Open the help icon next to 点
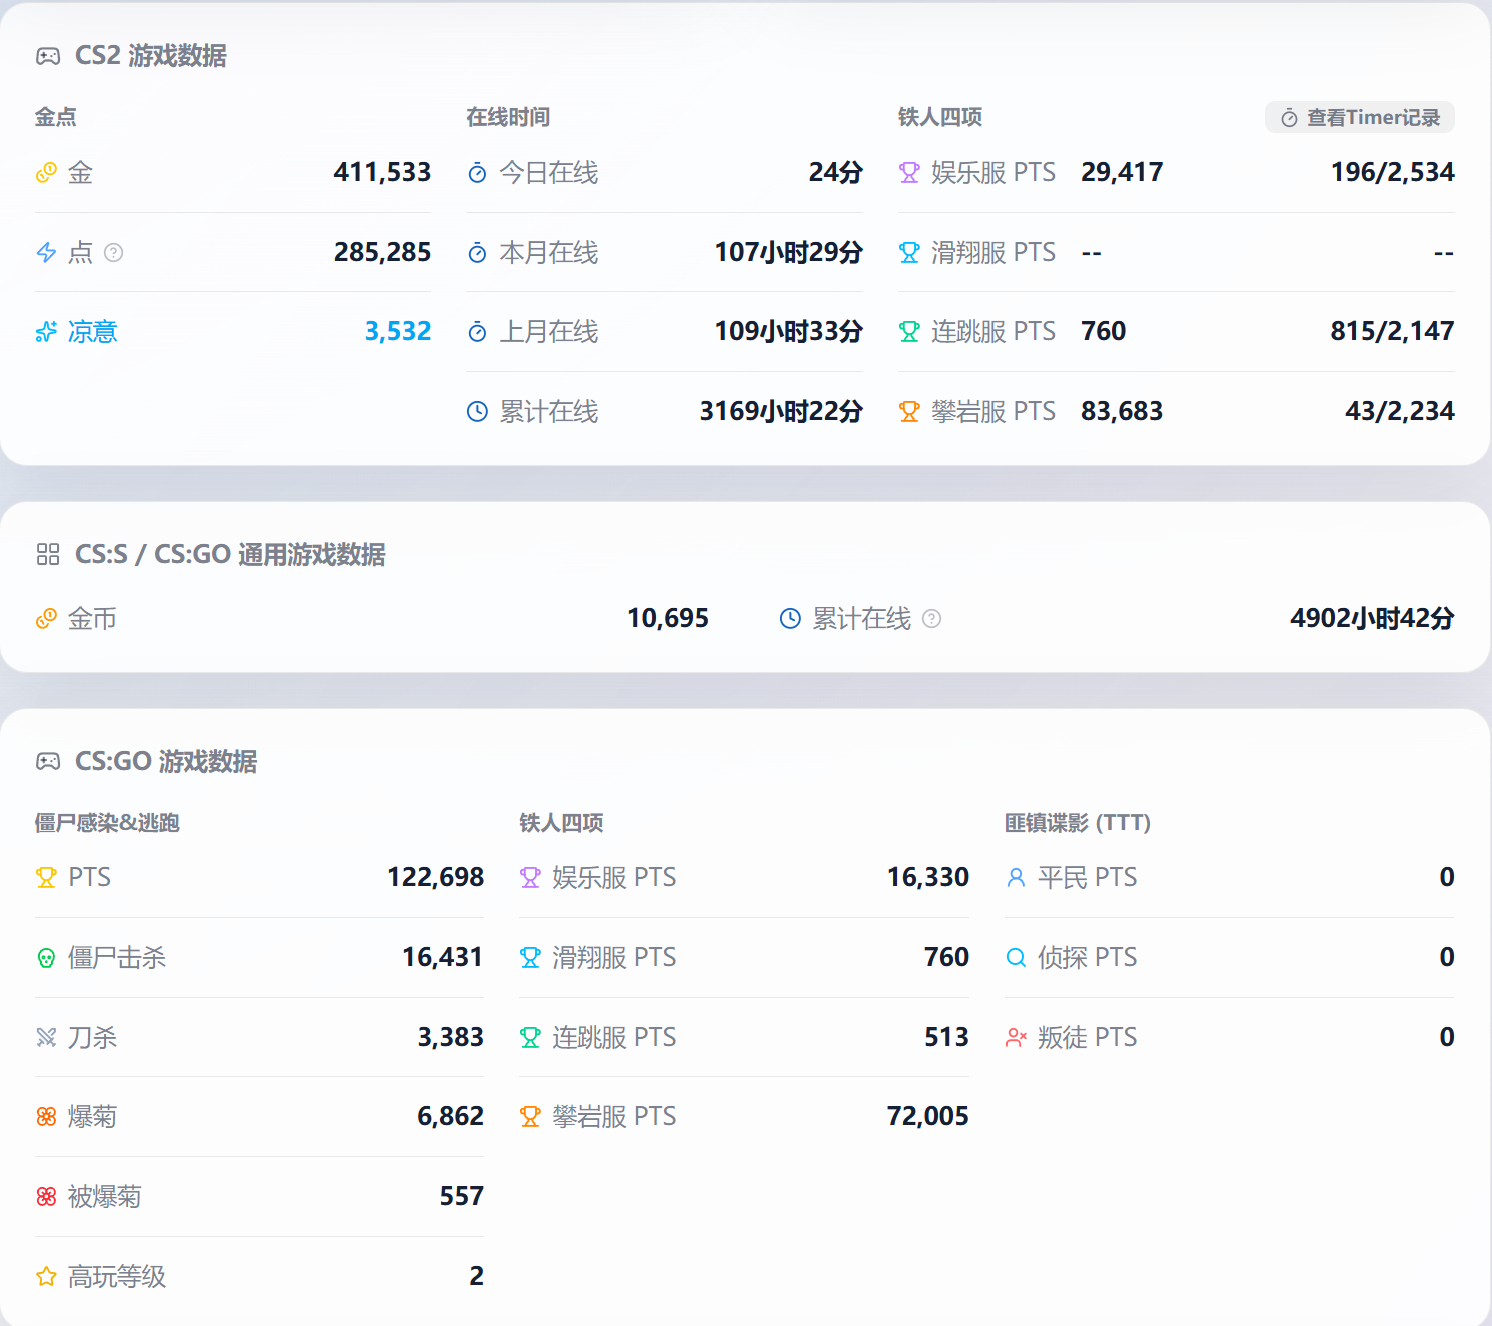 point(114,252)
